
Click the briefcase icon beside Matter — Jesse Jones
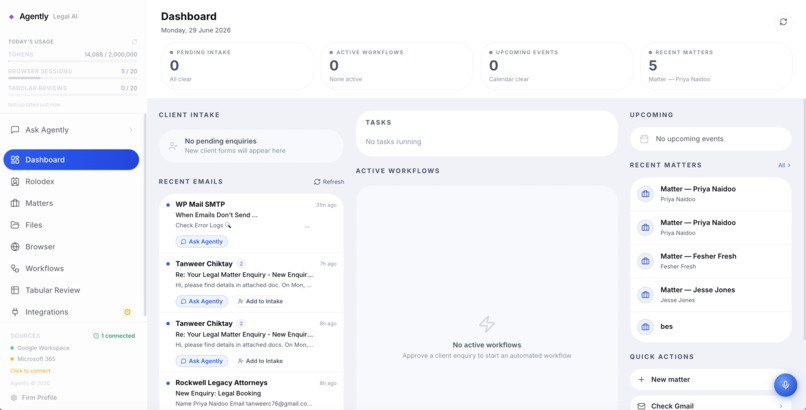coord(645,295)
